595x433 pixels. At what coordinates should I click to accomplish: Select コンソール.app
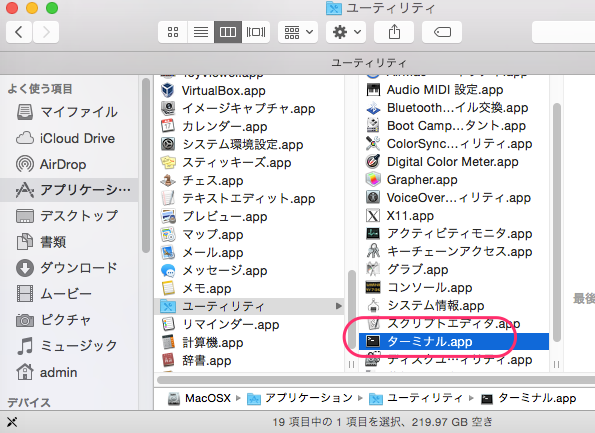[454, 288]
